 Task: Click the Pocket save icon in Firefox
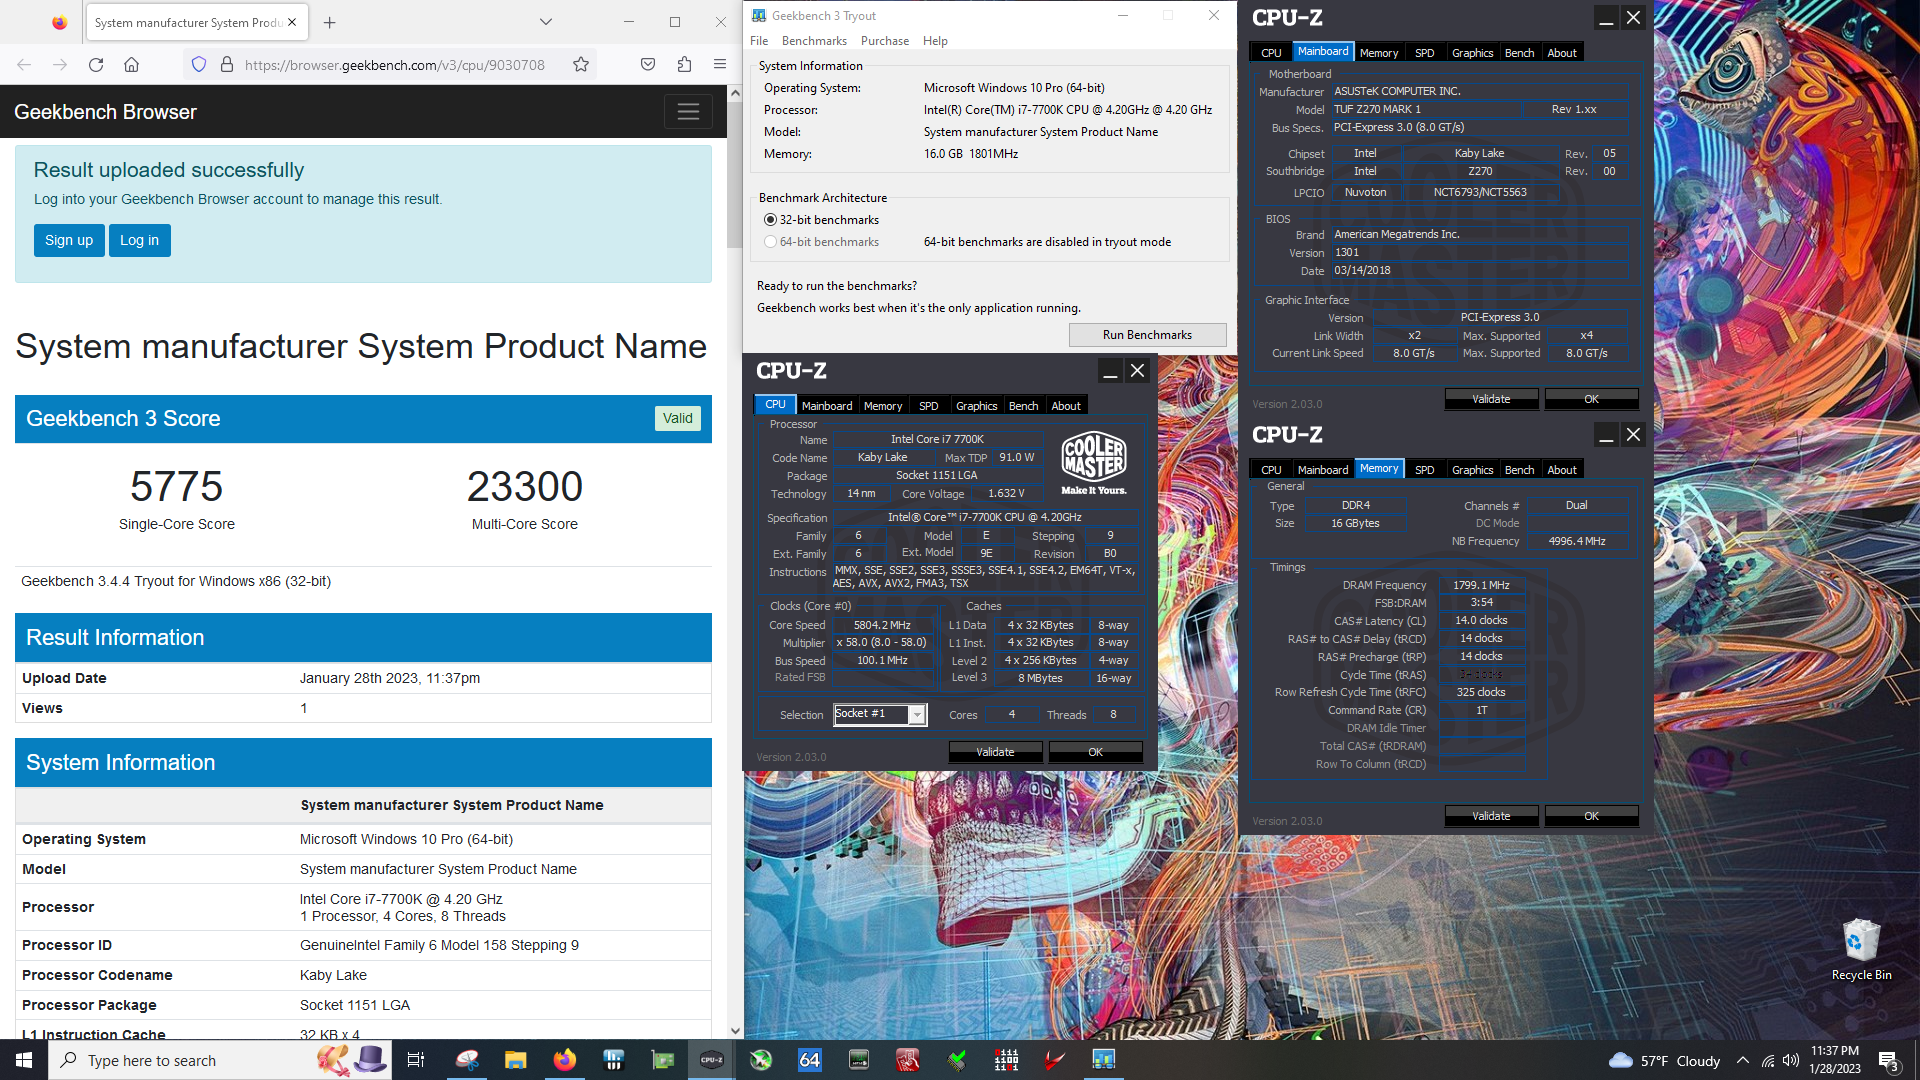coord(648,65)
